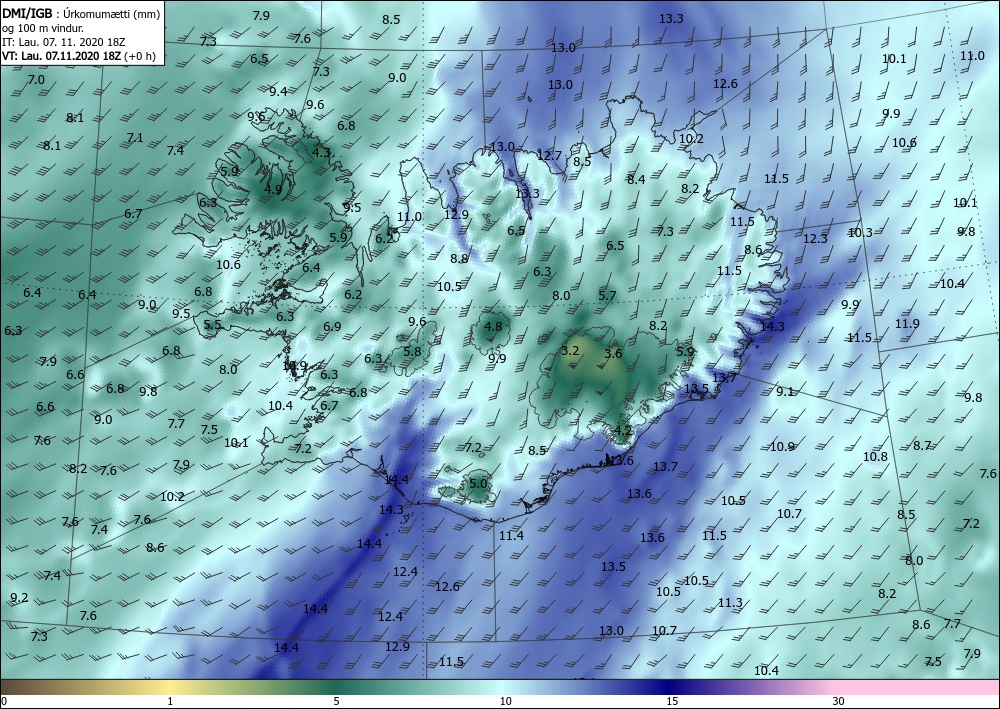Click the map value 11.4

[511, 536]
